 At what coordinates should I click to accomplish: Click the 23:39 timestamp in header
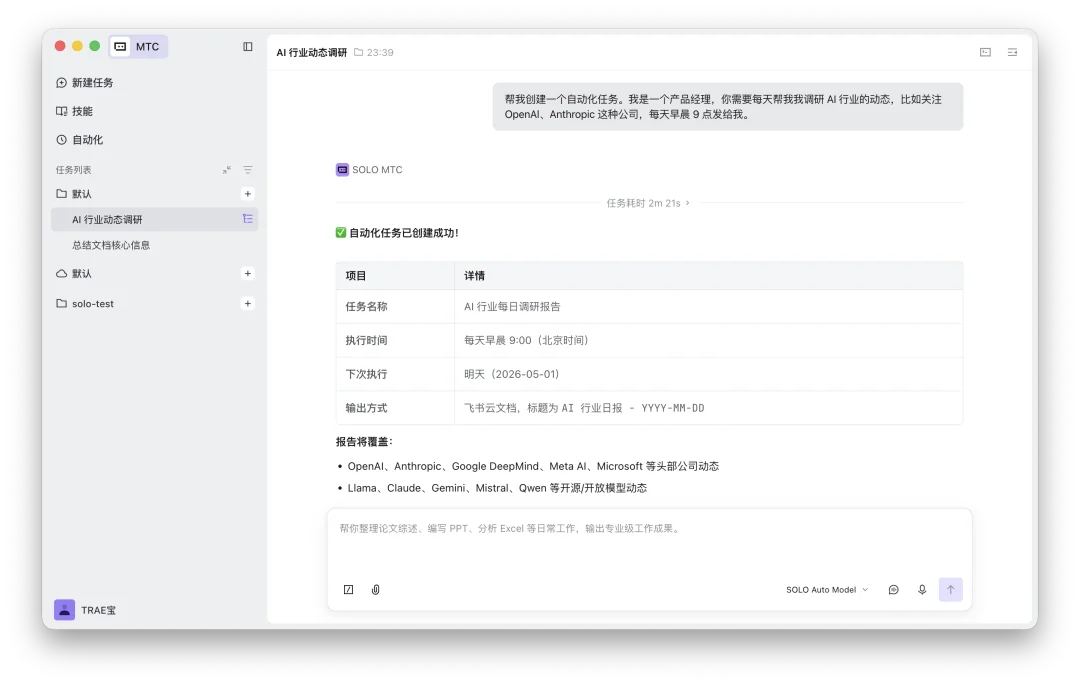click(x=380, y=52)
